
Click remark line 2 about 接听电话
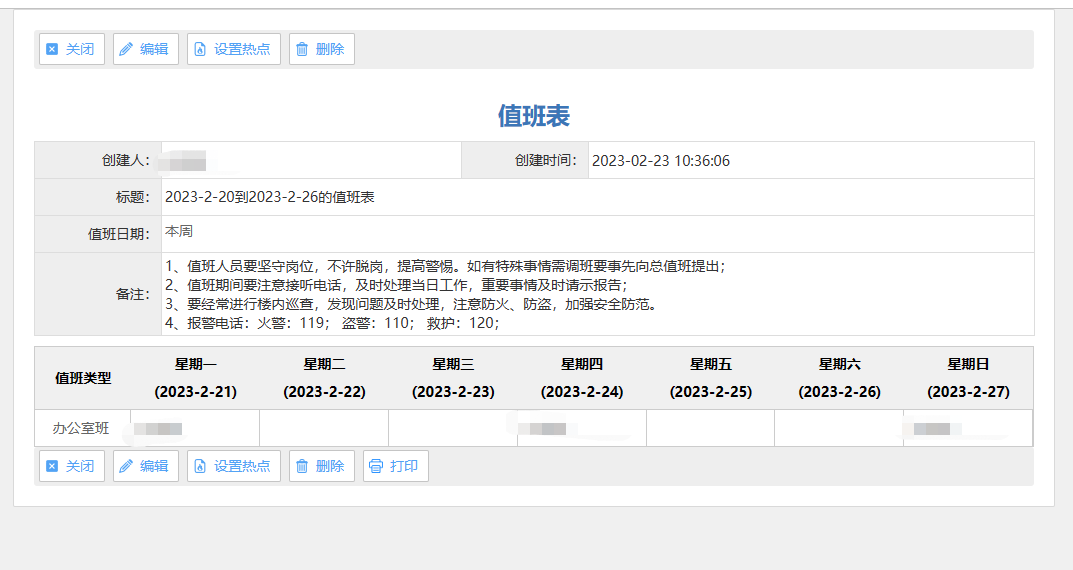396,285
